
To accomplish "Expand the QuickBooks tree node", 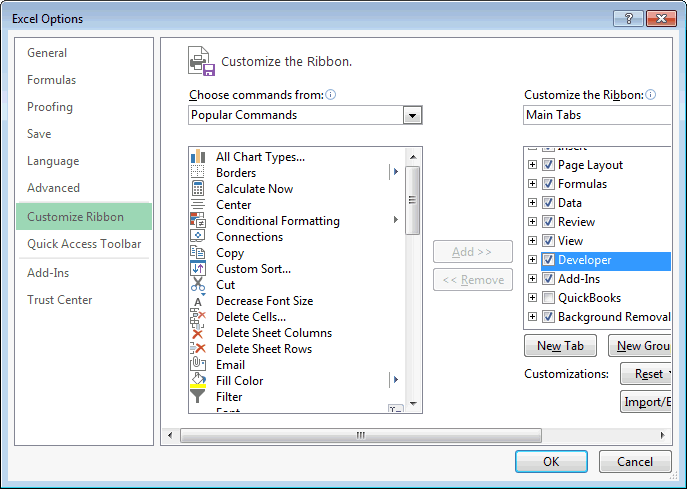I will (532, 298).
